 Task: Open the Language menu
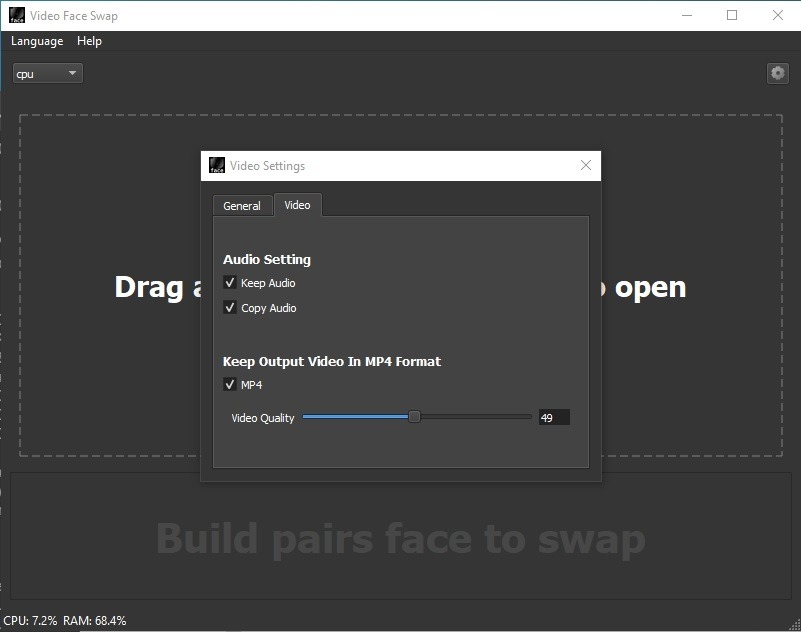coord(37,41)
